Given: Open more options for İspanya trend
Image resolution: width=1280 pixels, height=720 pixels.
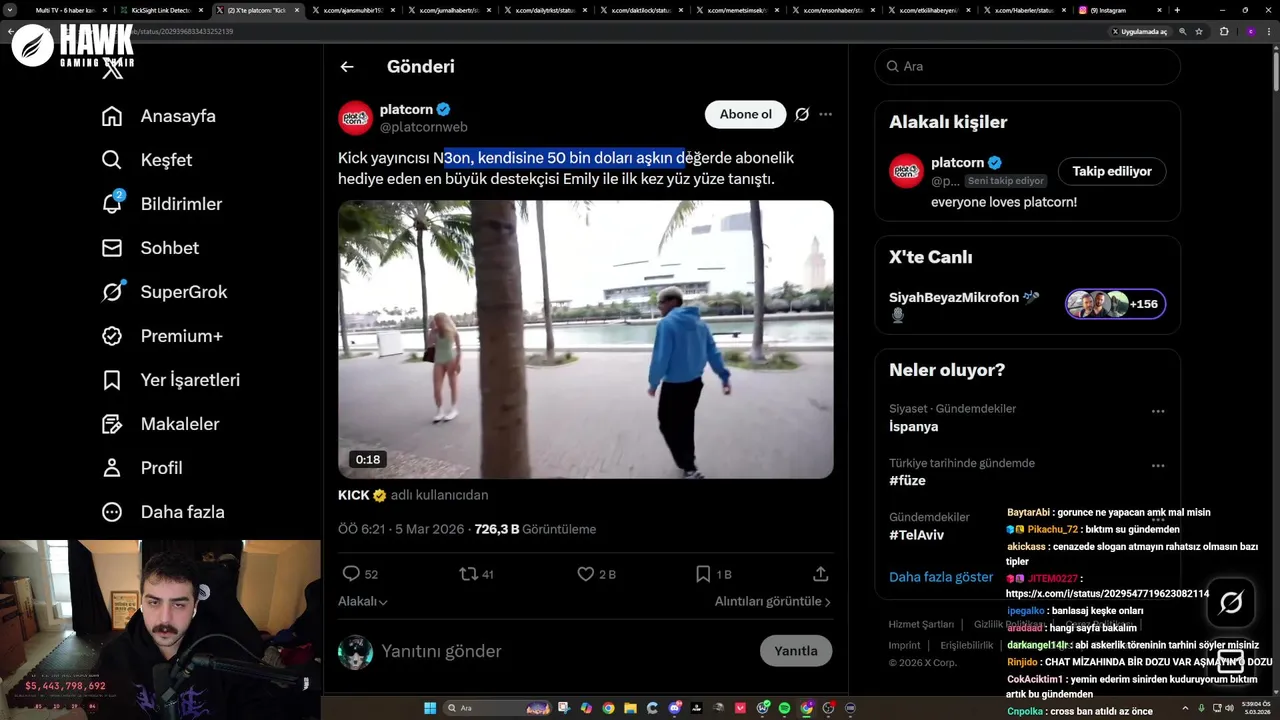Looking at the screenshot, I should (1158, 411).
